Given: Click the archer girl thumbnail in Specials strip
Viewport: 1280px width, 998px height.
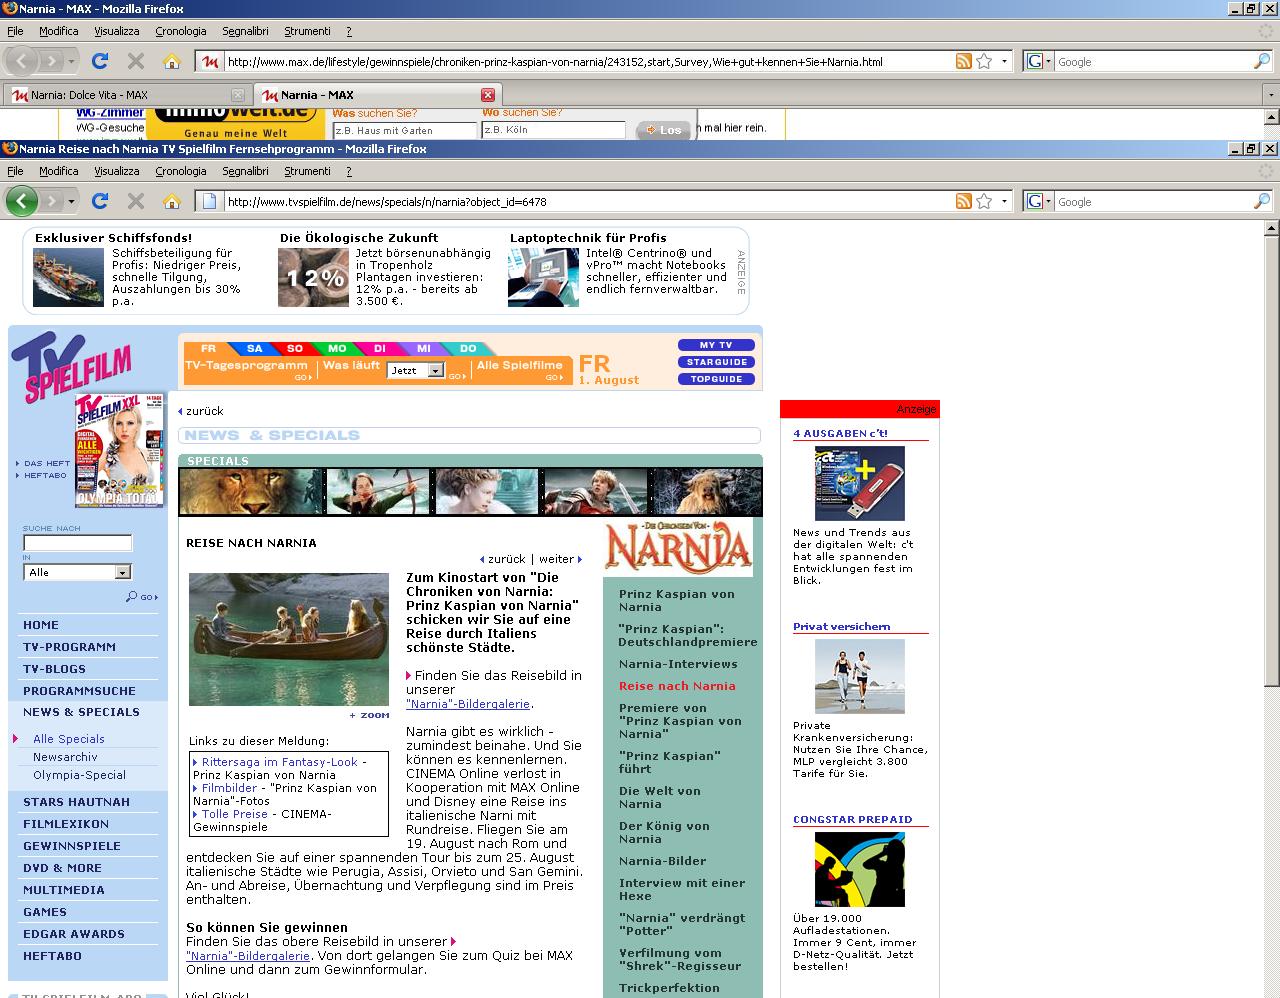Looking at the screenshot, I should tap(378, 491).
